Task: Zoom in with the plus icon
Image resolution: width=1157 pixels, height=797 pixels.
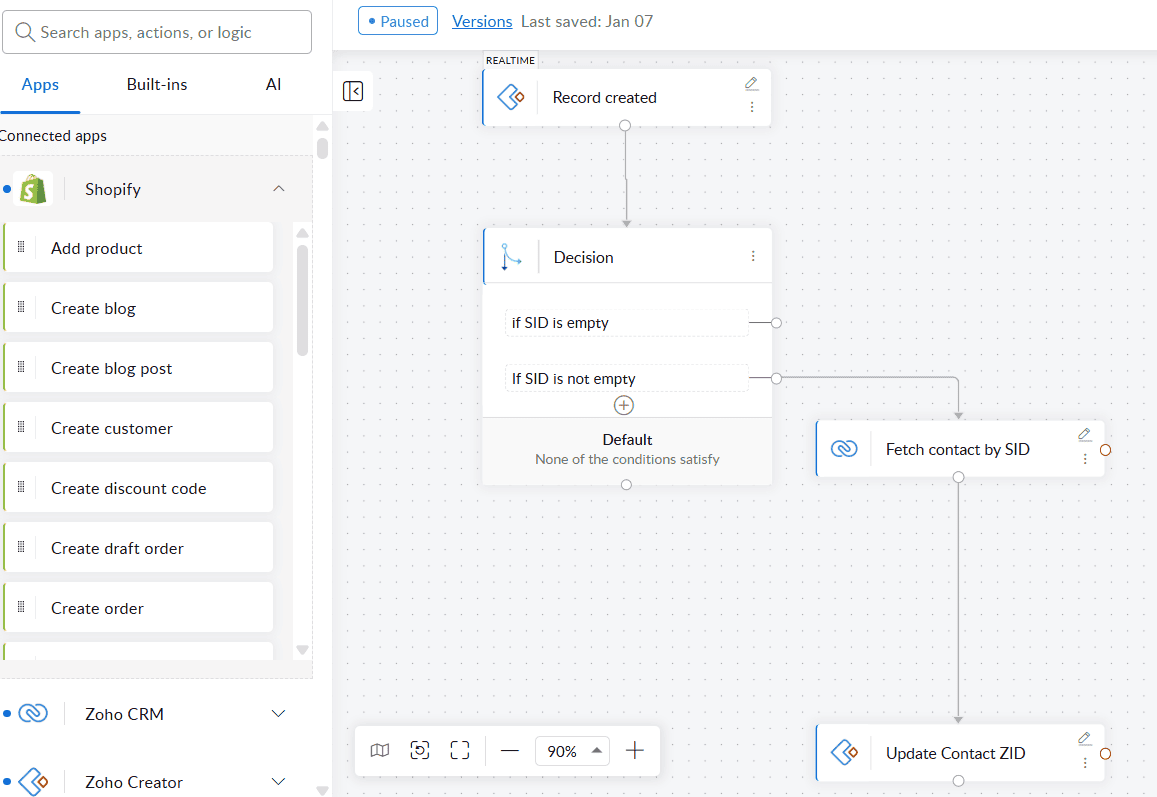Action: 635,751
